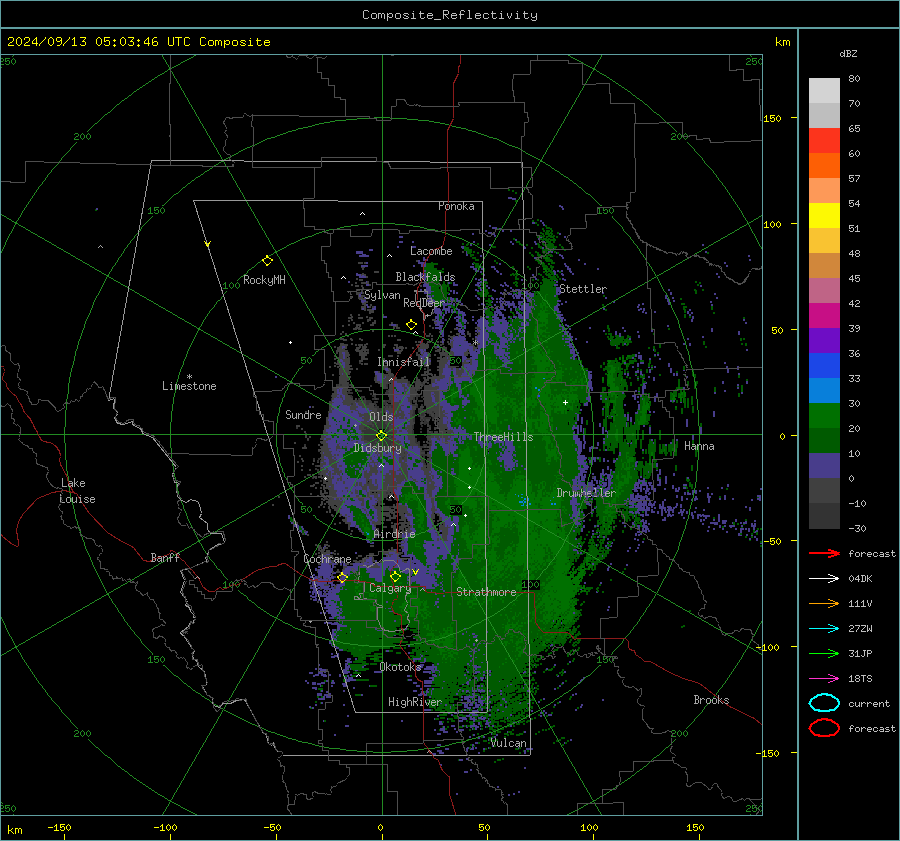The height and width of the screenshot is (841, 900).
Task: Click the yellow diamond marker above RockyMH
Action: pyautogui.click(x=267, y=261)
